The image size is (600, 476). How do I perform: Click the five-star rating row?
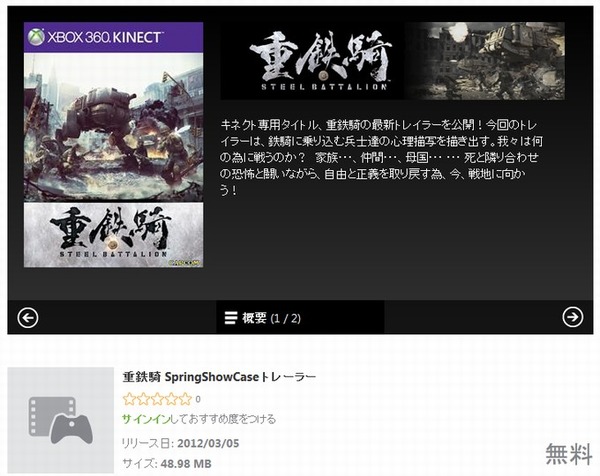pyautogui.click(x=157, y=399)
